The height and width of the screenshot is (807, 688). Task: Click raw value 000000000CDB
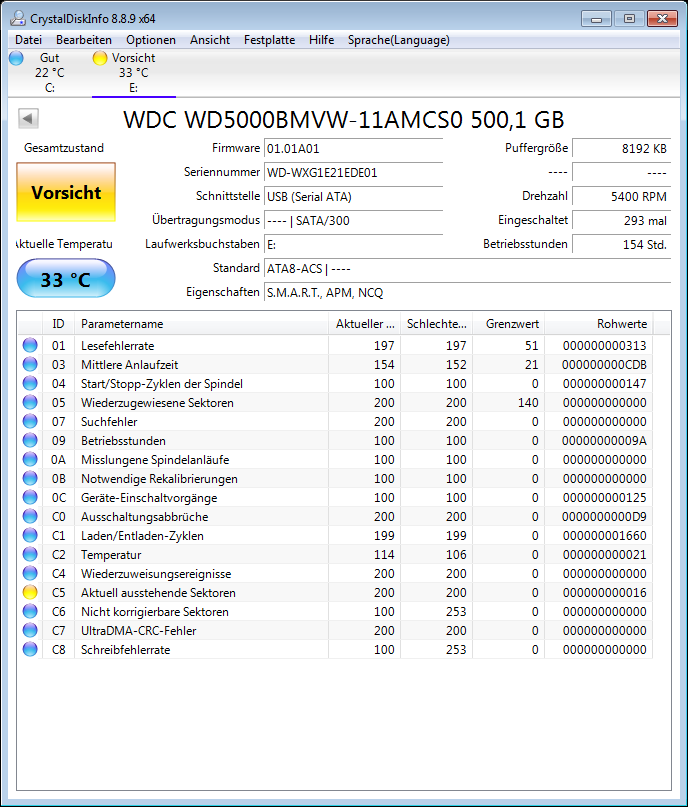pos(604,365)
